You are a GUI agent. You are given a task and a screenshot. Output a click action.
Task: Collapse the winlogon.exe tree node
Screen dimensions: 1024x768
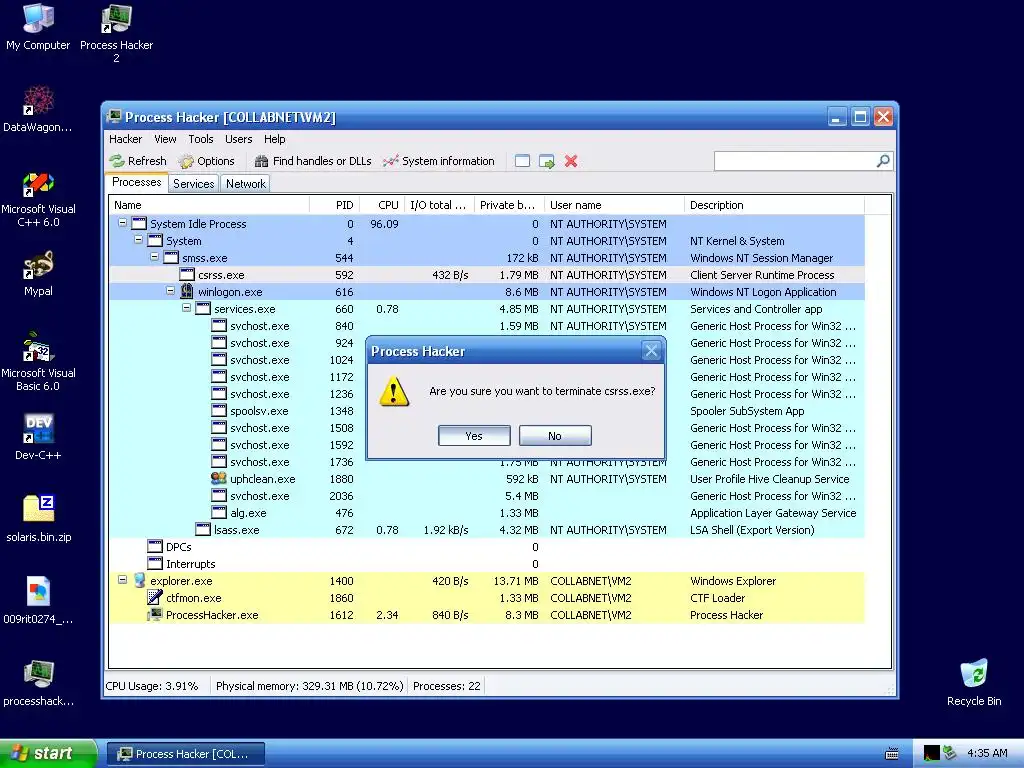pos(170,291)
